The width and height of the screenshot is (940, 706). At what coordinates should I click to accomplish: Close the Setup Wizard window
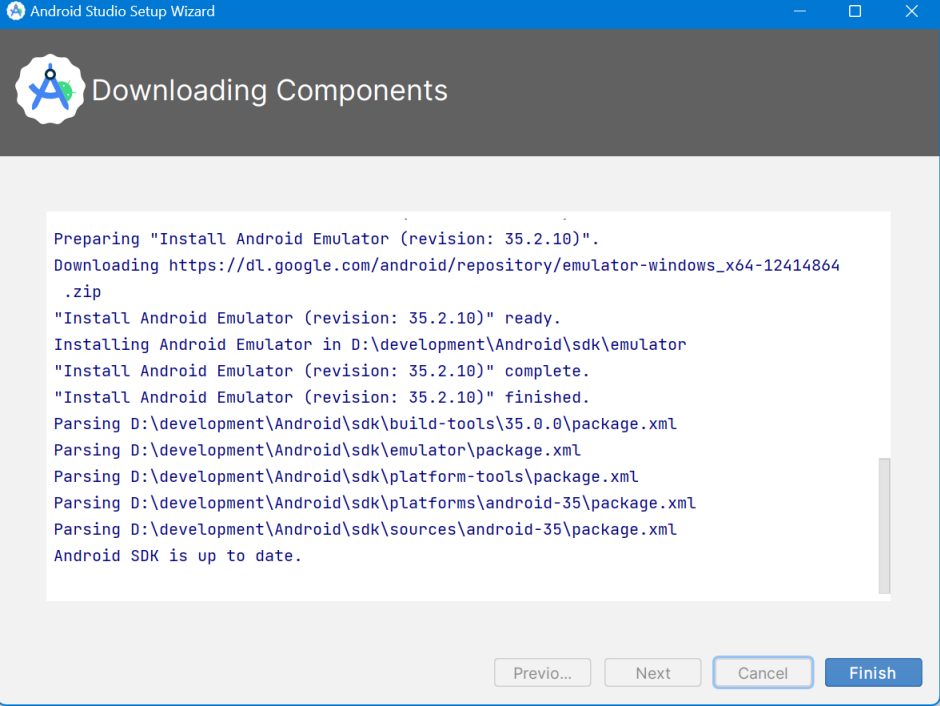(x=911, y=11)
